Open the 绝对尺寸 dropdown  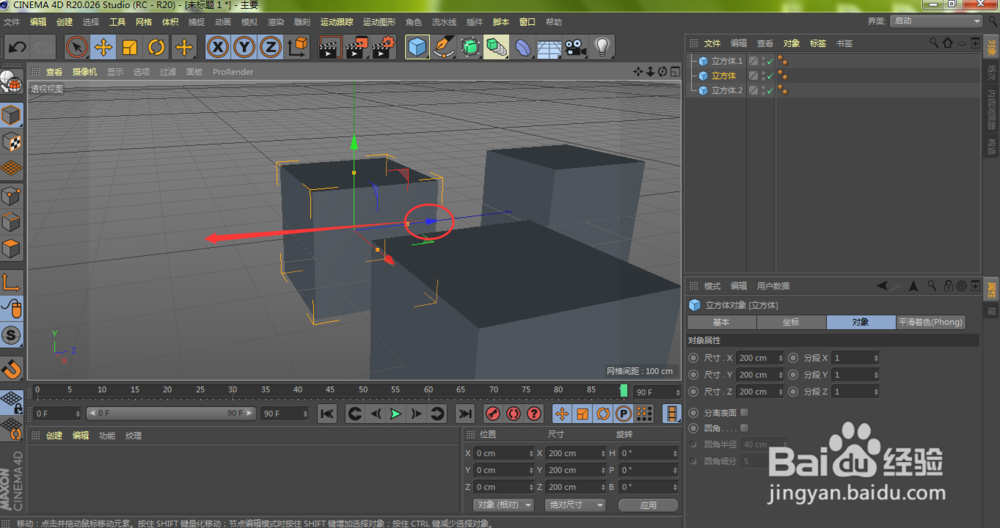(575, 504)
